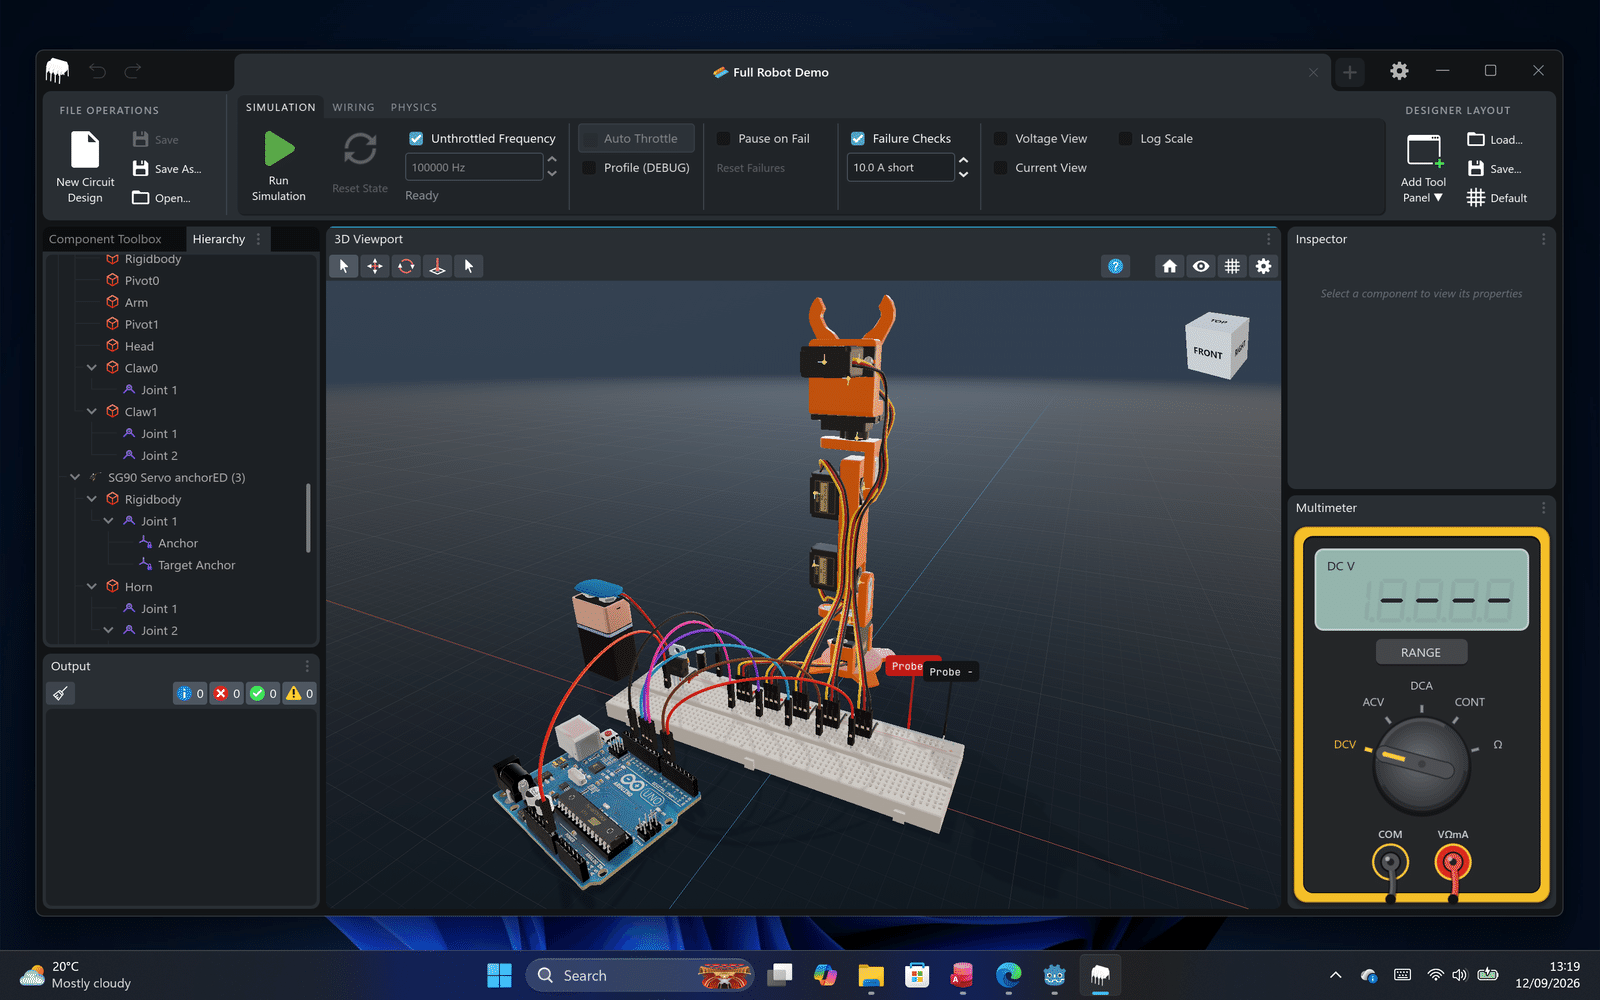
Task: Click the Open folder icon in File Operations
Action: point(141,198)
